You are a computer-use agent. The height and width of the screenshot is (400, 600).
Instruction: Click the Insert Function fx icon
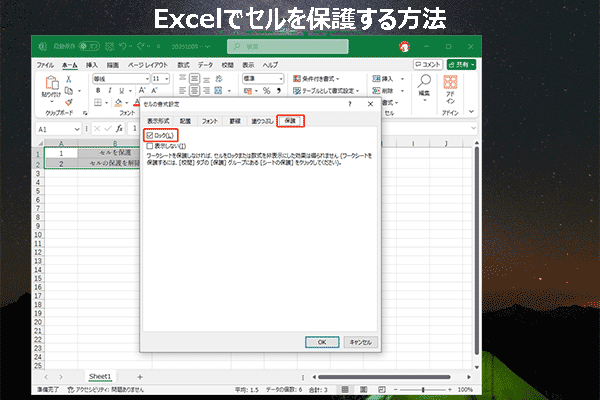tap(119, 129)
